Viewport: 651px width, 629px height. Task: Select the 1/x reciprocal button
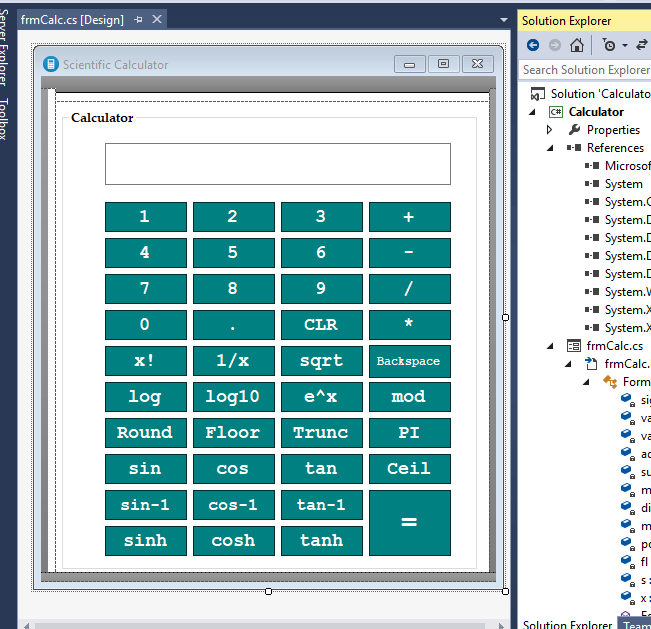(x=234, y=361)
